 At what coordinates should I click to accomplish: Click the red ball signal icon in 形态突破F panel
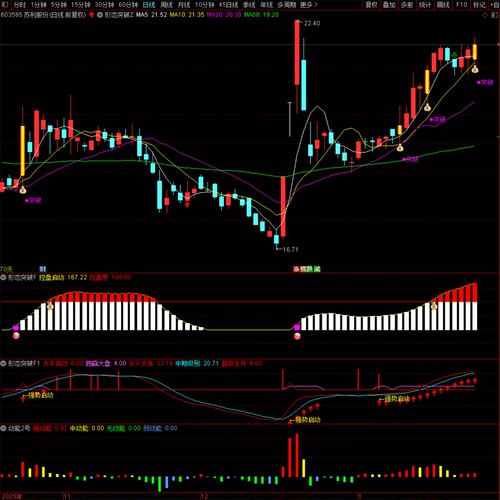pyautogui.click(x=16, y=335)
